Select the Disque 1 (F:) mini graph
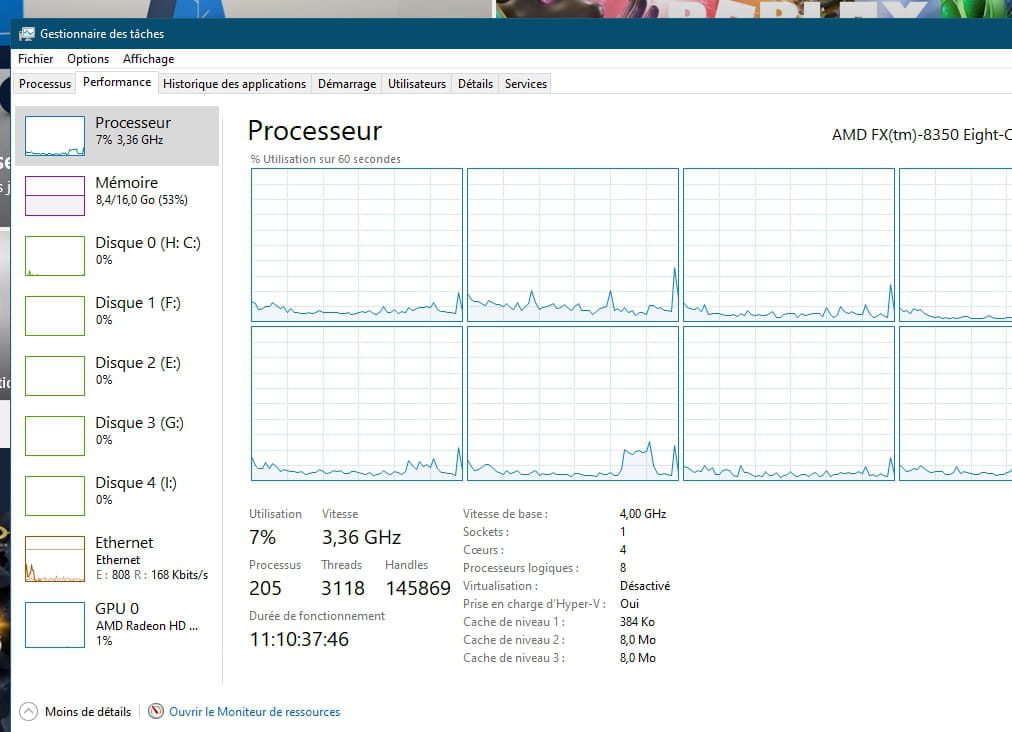This screenshot has width=1012, height=732. pyautogui.click(x=55, y=316)
